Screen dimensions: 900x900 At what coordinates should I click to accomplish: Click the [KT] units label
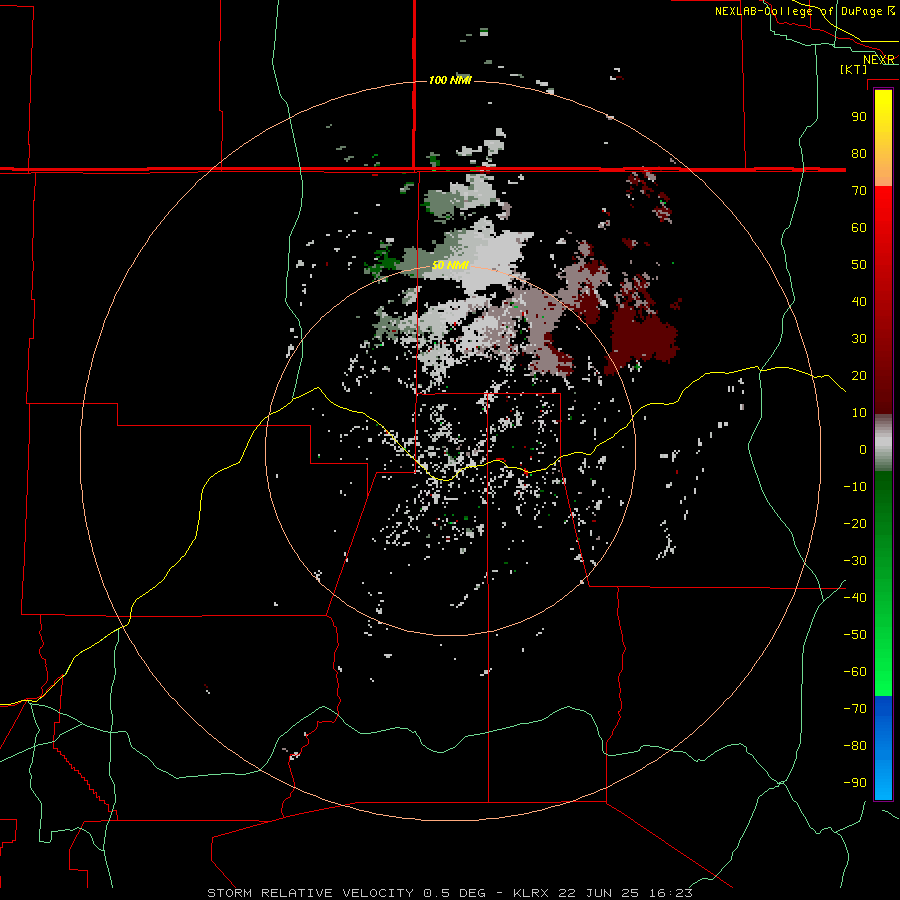pyautogui.click(x=854, y=69)
